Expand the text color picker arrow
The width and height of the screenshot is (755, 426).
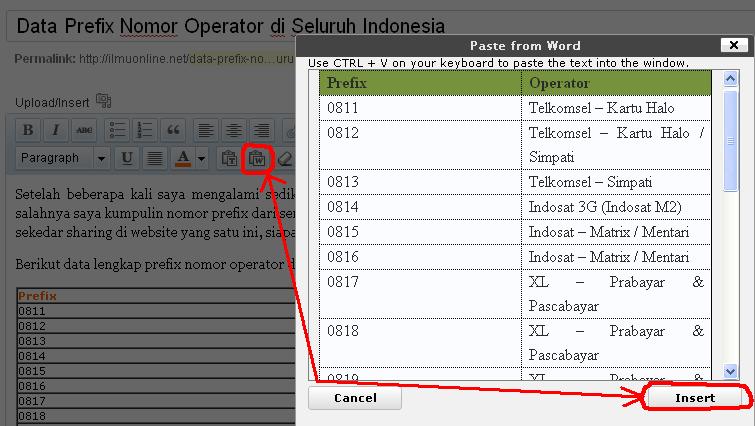click(x=202, y=158)
